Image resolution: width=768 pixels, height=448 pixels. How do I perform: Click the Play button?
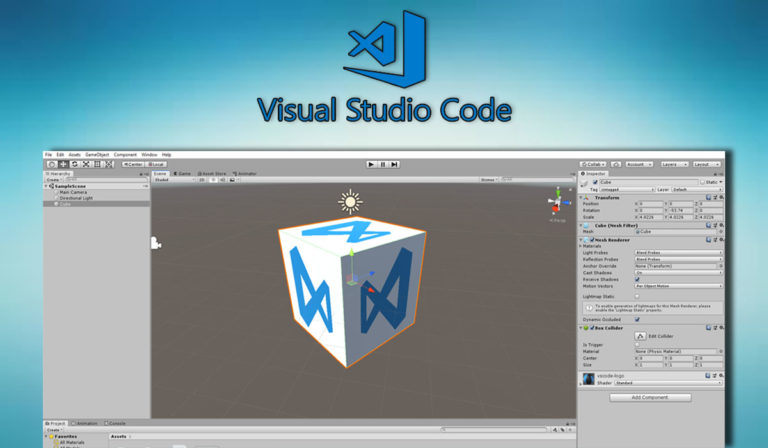point(371,165)
